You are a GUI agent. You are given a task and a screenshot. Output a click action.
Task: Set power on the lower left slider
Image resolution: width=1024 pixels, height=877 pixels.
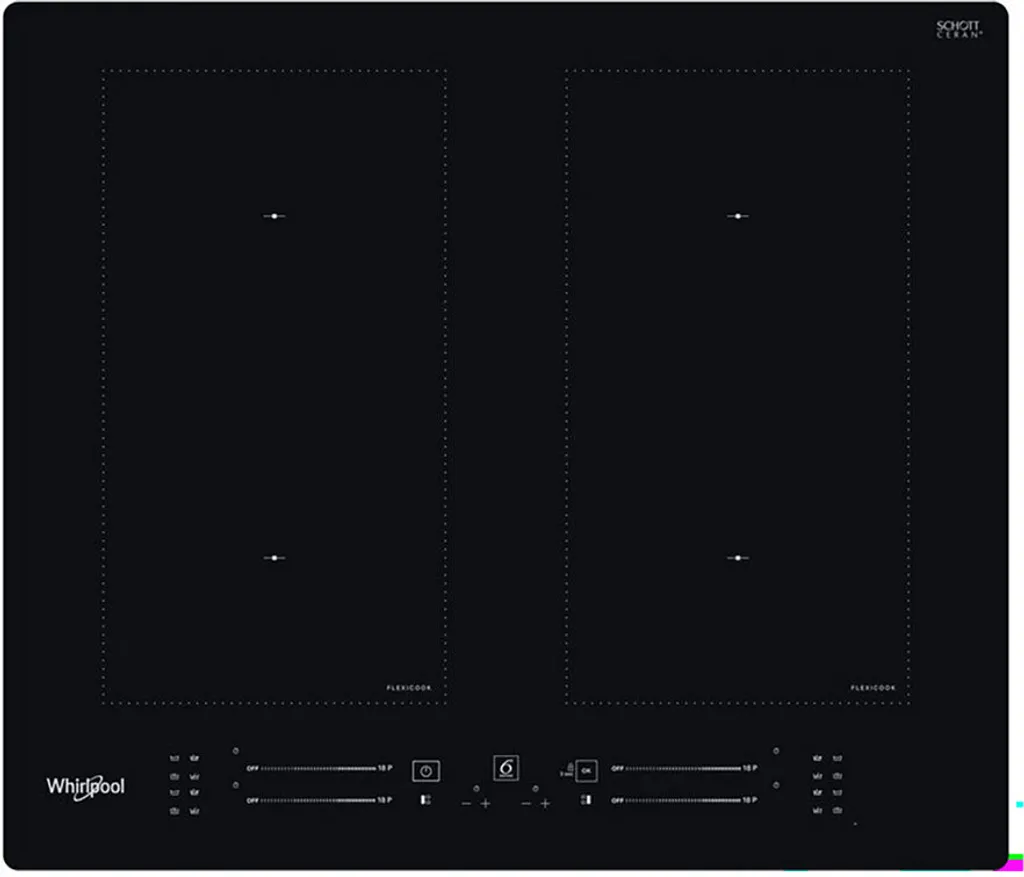point(319,800)
